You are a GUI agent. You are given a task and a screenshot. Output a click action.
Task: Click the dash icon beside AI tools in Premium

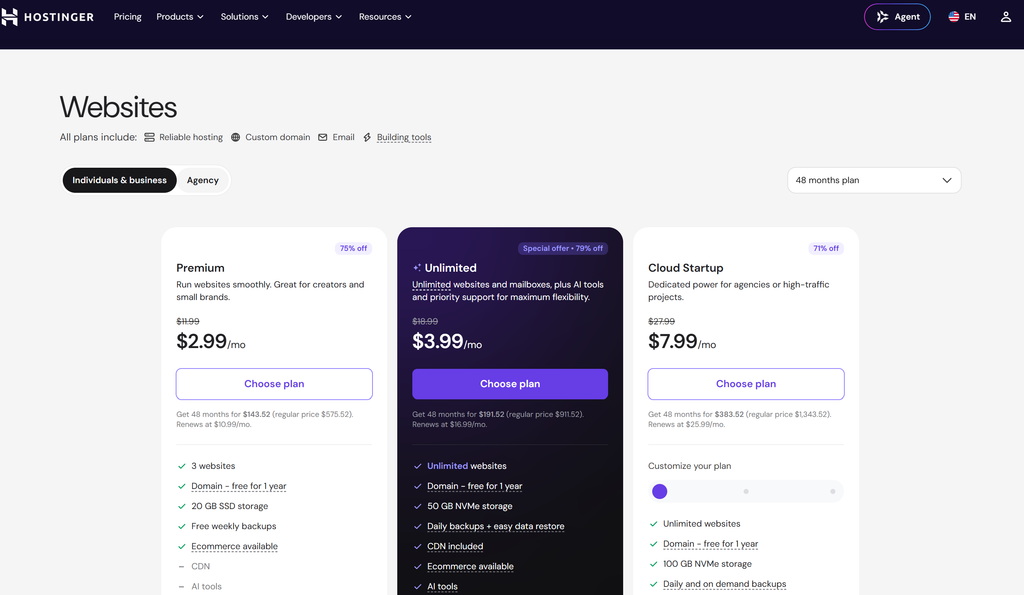click(x=182, y=587)
